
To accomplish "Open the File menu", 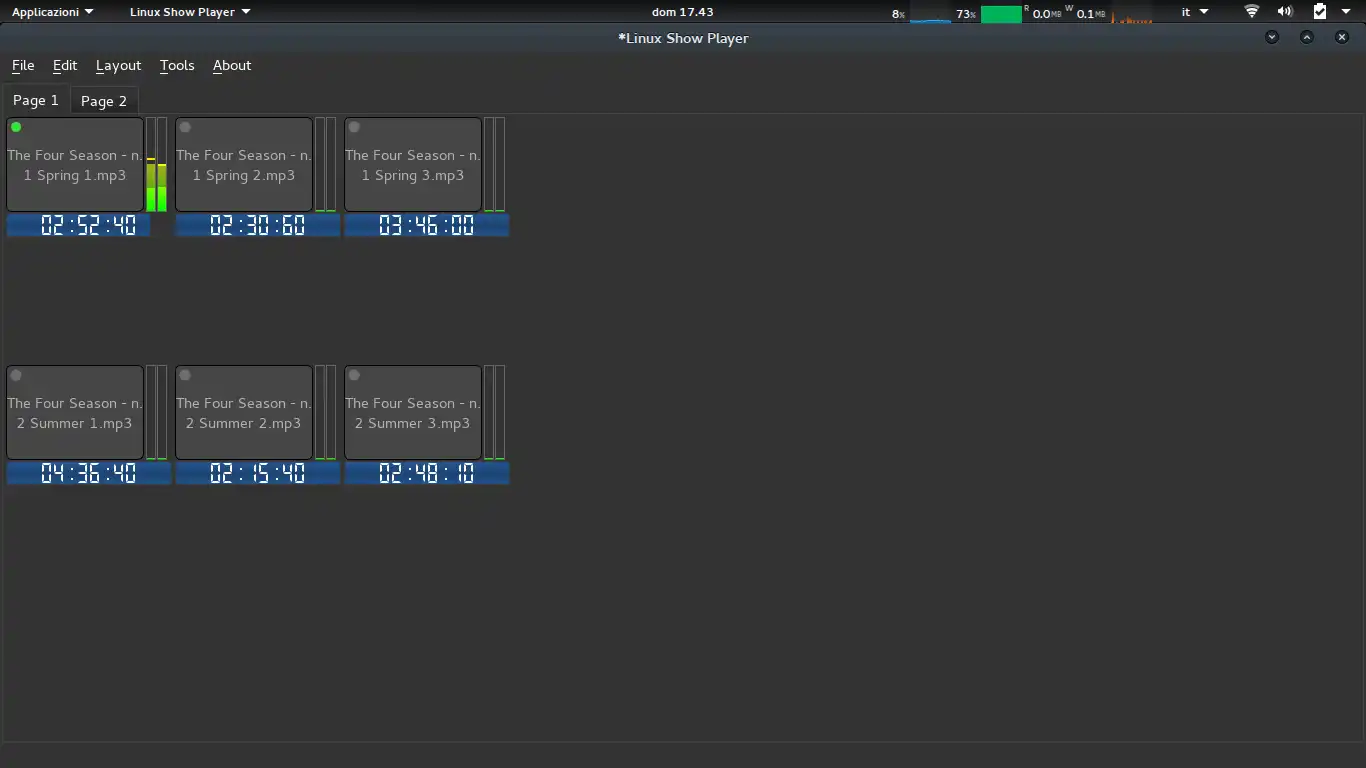I will pyautogui.click(x=23, y=65).
